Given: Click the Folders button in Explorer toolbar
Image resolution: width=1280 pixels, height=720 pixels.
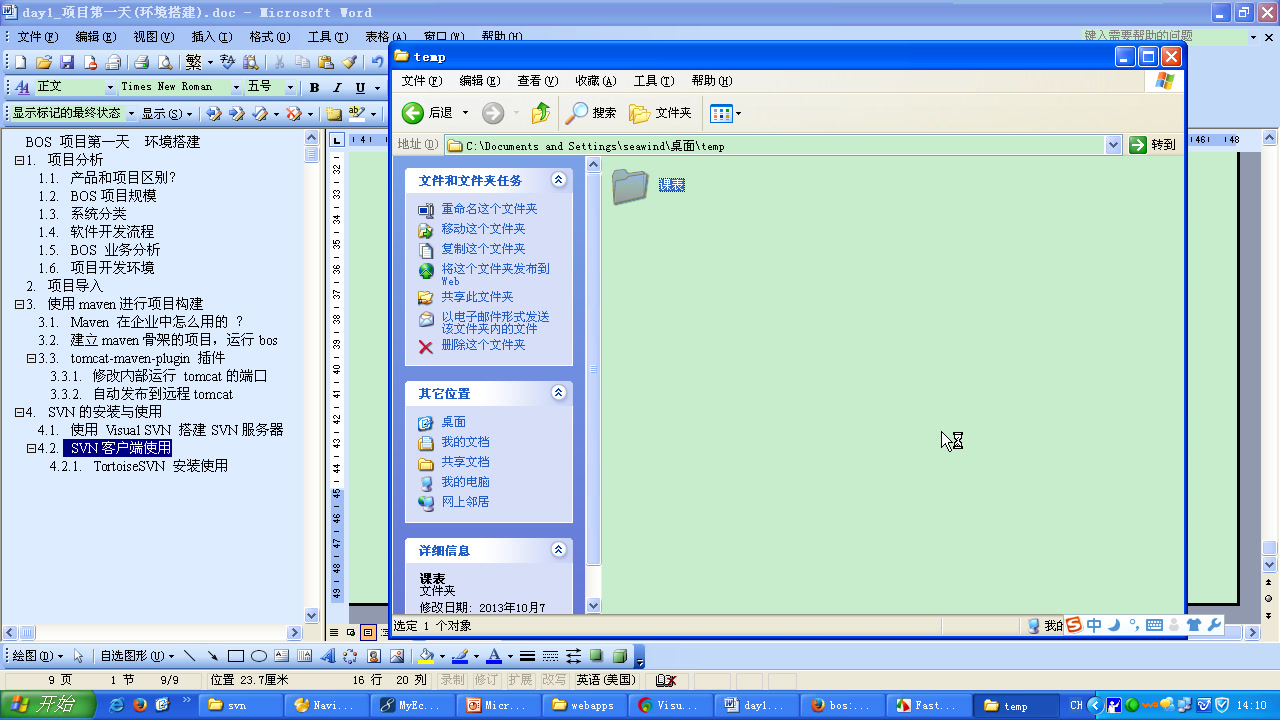Looking at the screenshot, I should click(x=660, y=113).
